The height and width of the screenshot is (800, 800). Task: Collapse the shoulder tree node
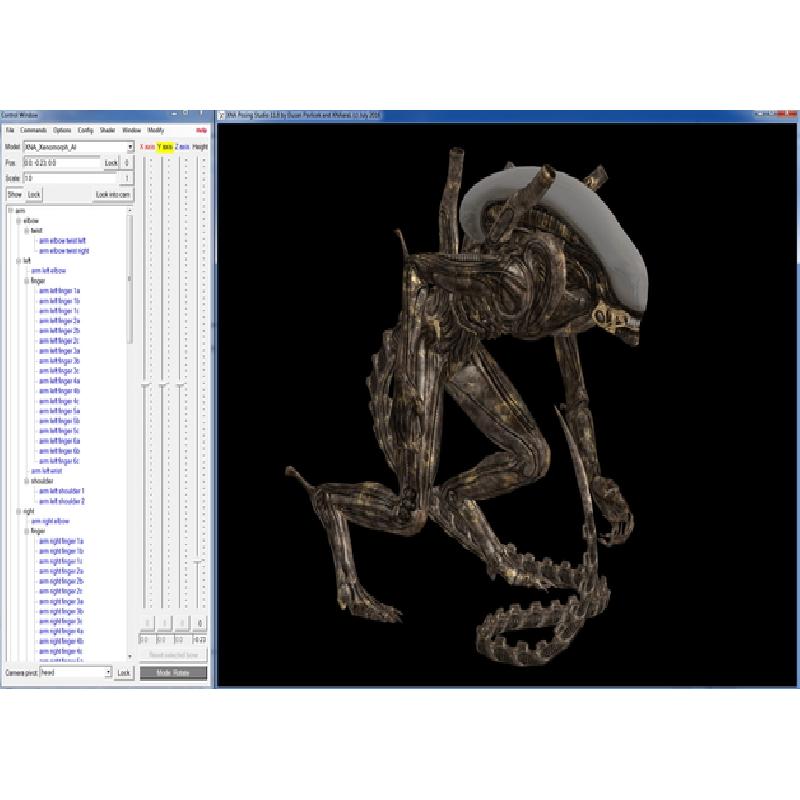pyautogui.click(x=27, y=481)
